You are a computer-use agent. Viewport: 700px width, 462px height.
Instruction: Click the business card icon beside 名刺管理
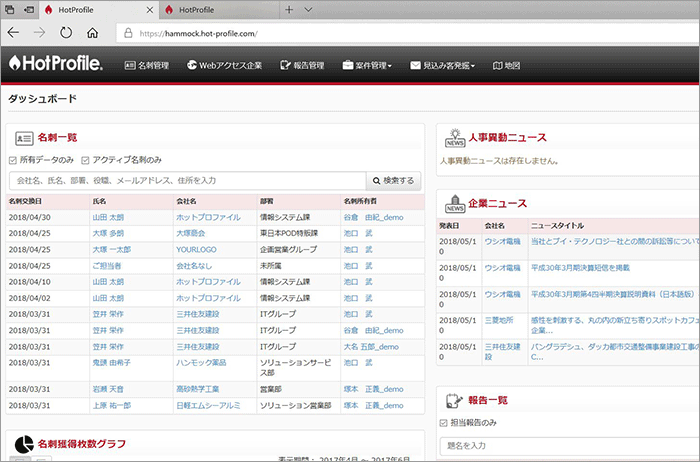tap(130, 65)
